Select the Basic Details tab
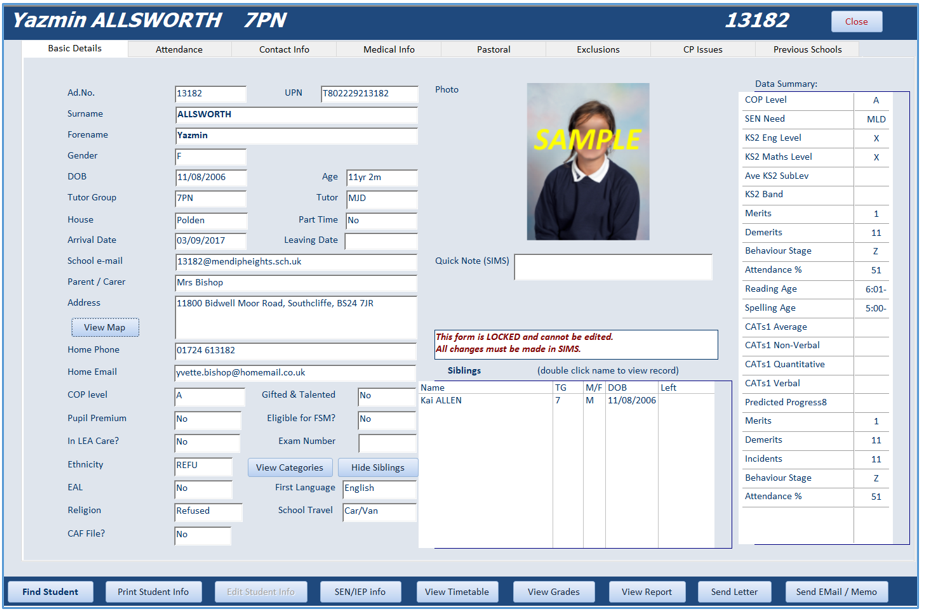 (74, 48)
